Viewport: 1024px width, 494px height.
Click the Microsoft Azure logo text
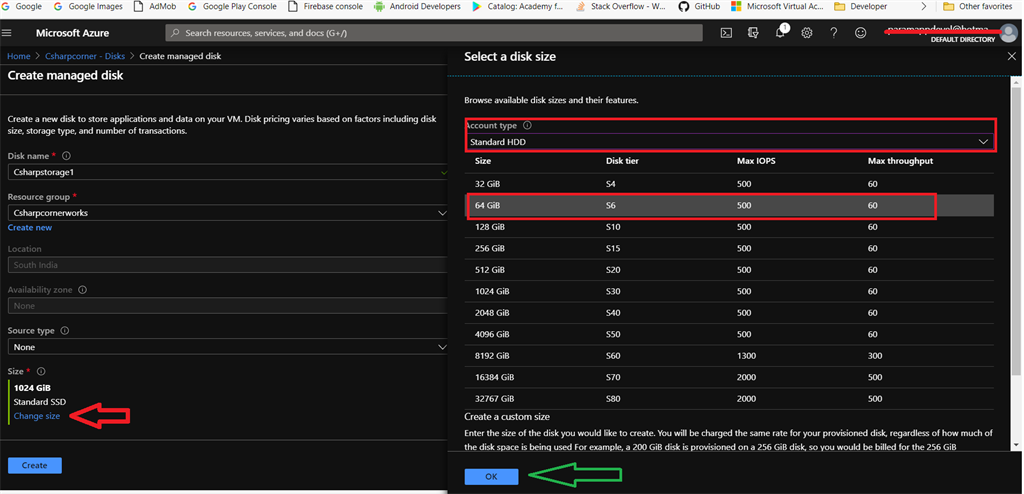[72, 33]
